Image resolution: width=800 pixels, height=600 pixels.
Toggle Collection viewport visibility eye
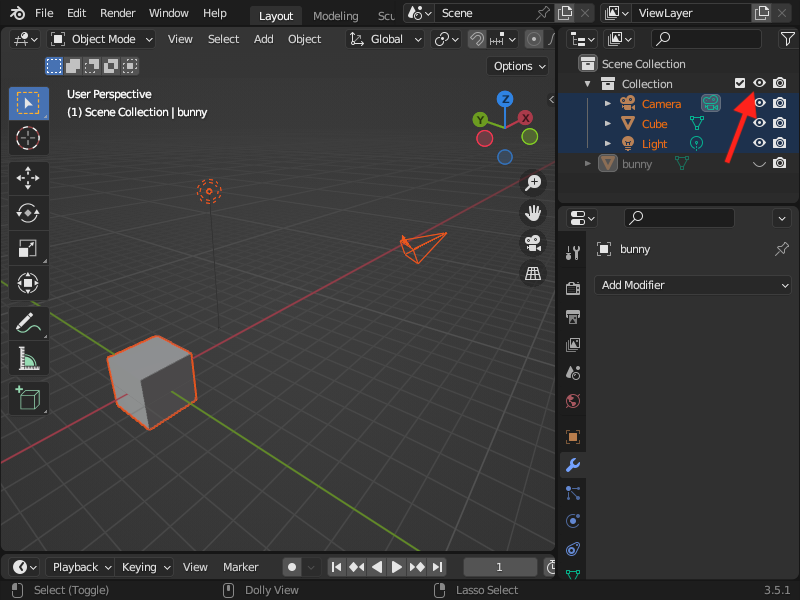click(760, 83)
